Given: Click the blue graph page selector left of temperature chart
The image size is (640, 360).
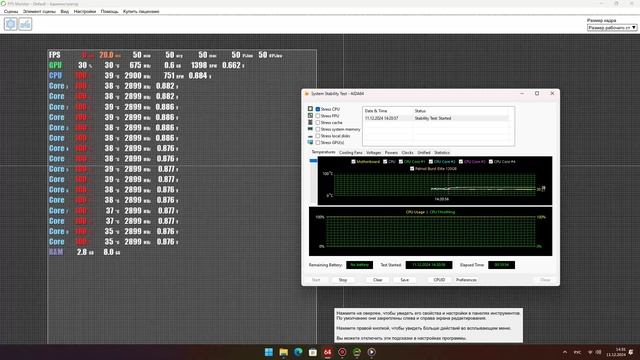Looking at the screenshot, I should [x=313, y=161].
